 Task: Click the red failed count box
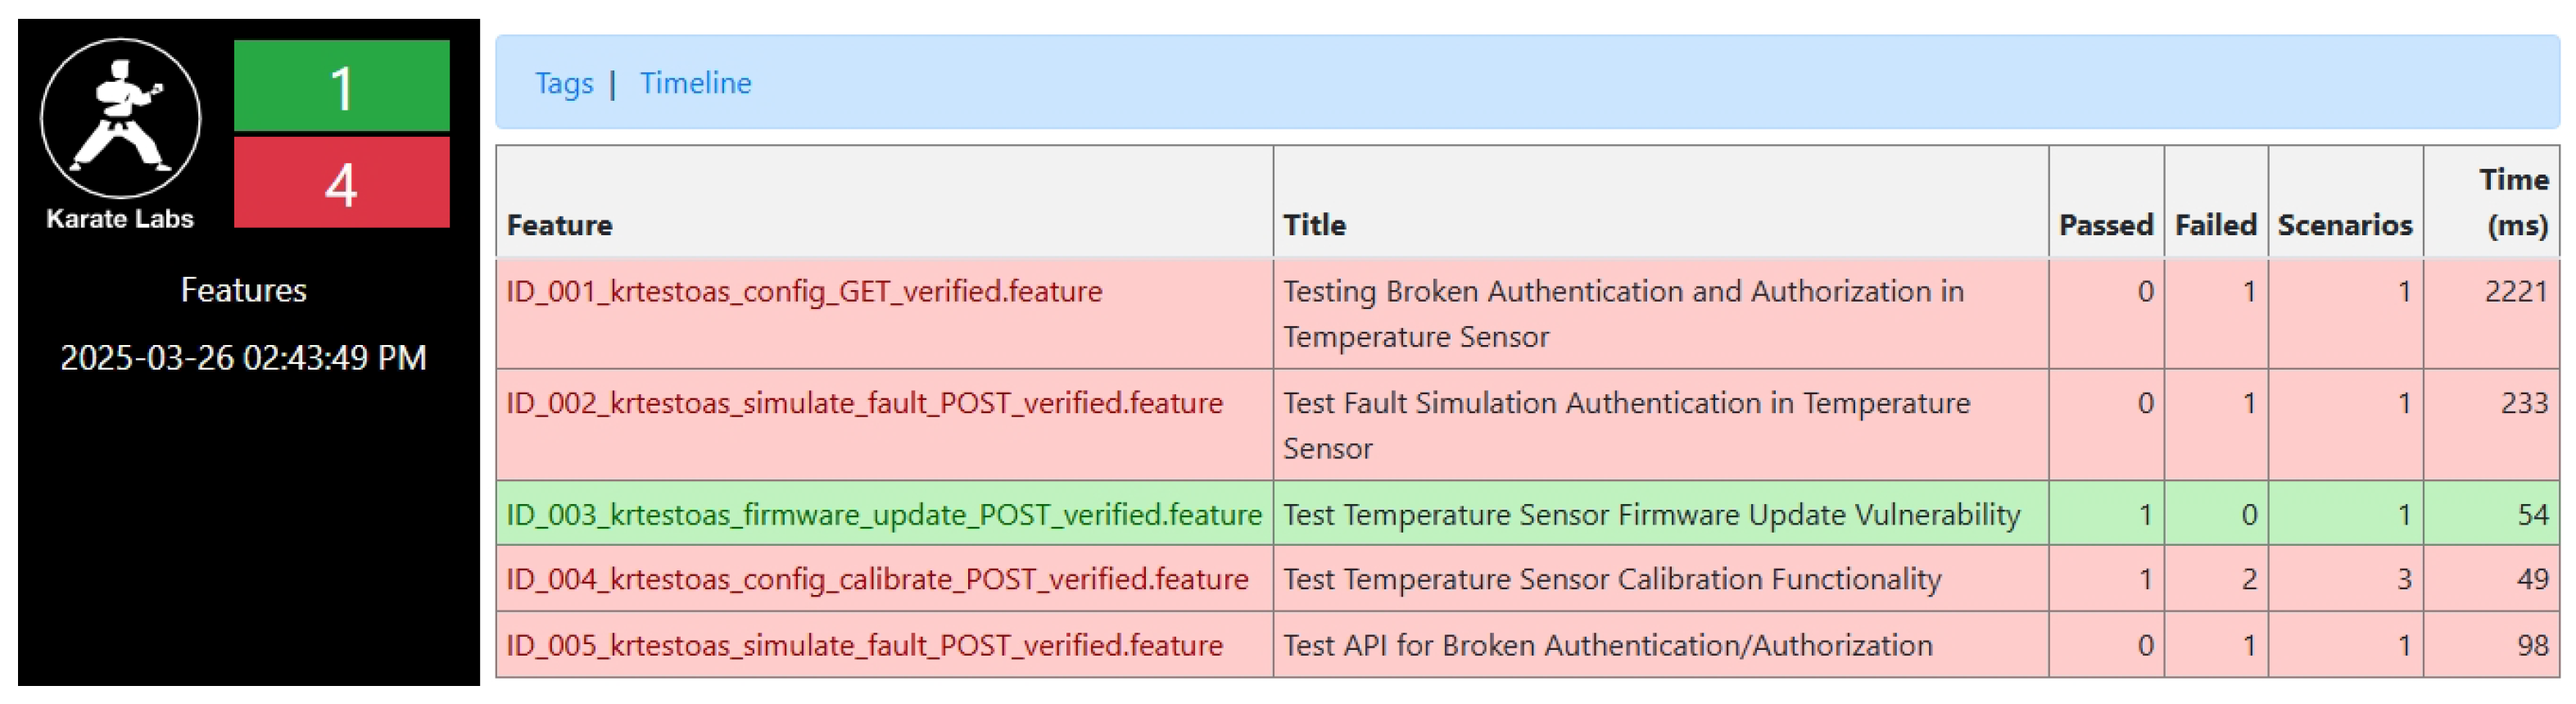341,183
